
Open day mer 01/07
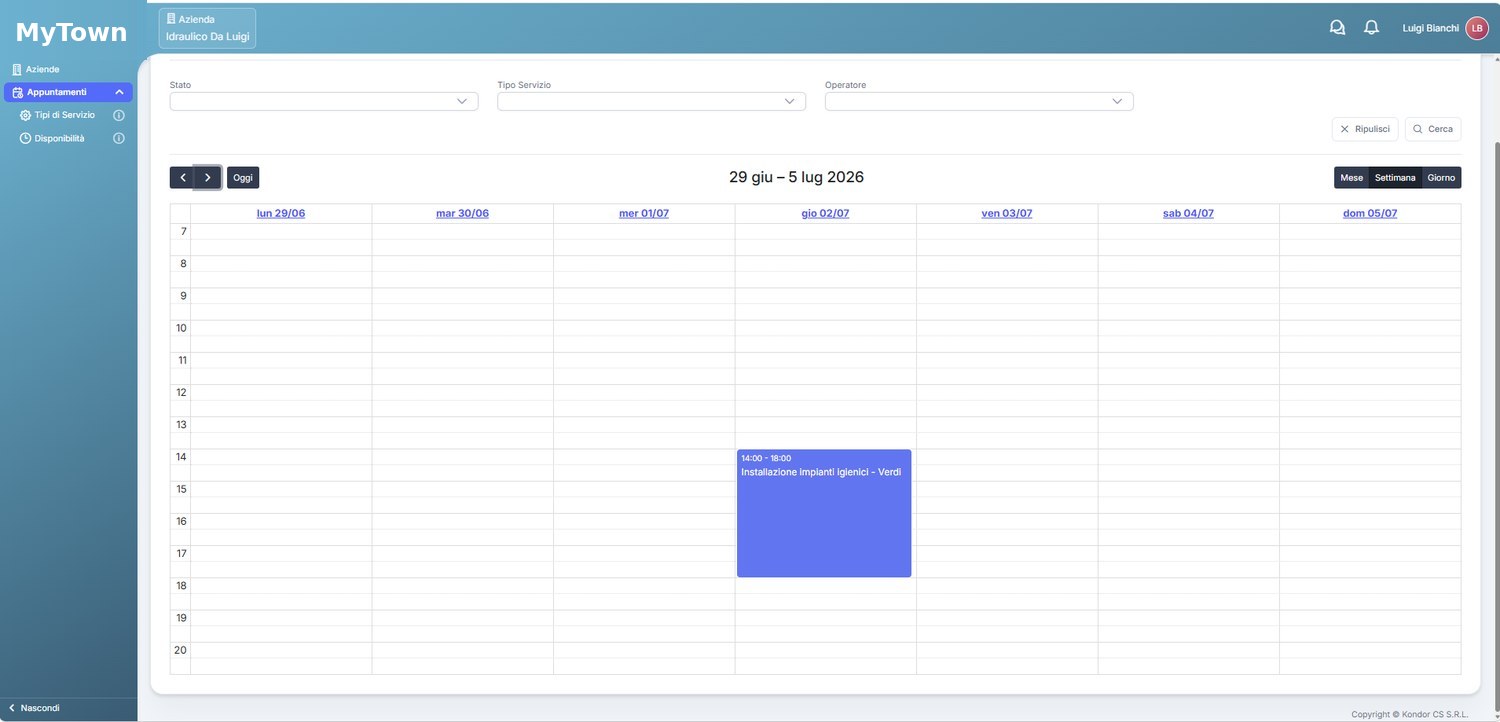coord(644,213)
